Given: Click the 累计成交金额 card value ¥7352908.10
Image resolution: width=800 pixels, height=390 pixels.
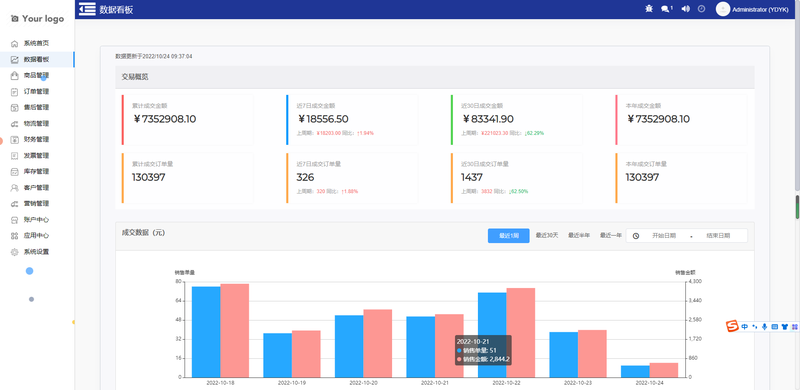Looking at the screenshot, I should pyautogui.click(x=164, y=119).
